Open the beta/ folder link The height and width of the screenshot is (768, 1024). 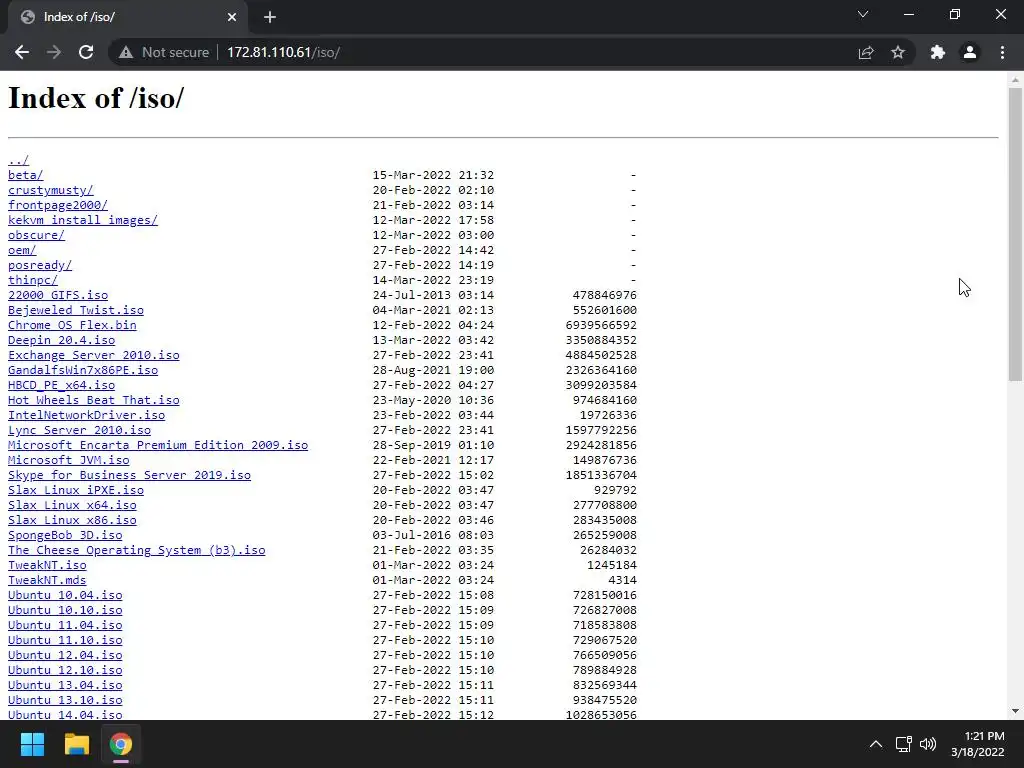click(x=25, y=175)
